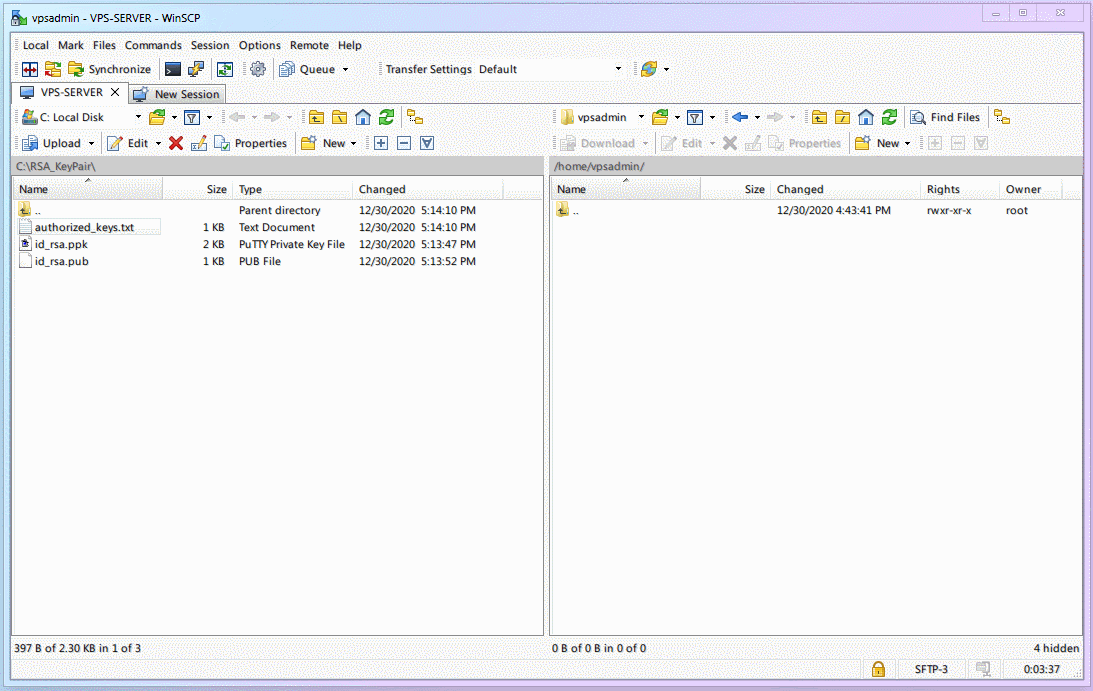The height and width of the screenshot is (691, 1093).
Task: Click the session lock icon in status bar
Action: tap(878, 669)
